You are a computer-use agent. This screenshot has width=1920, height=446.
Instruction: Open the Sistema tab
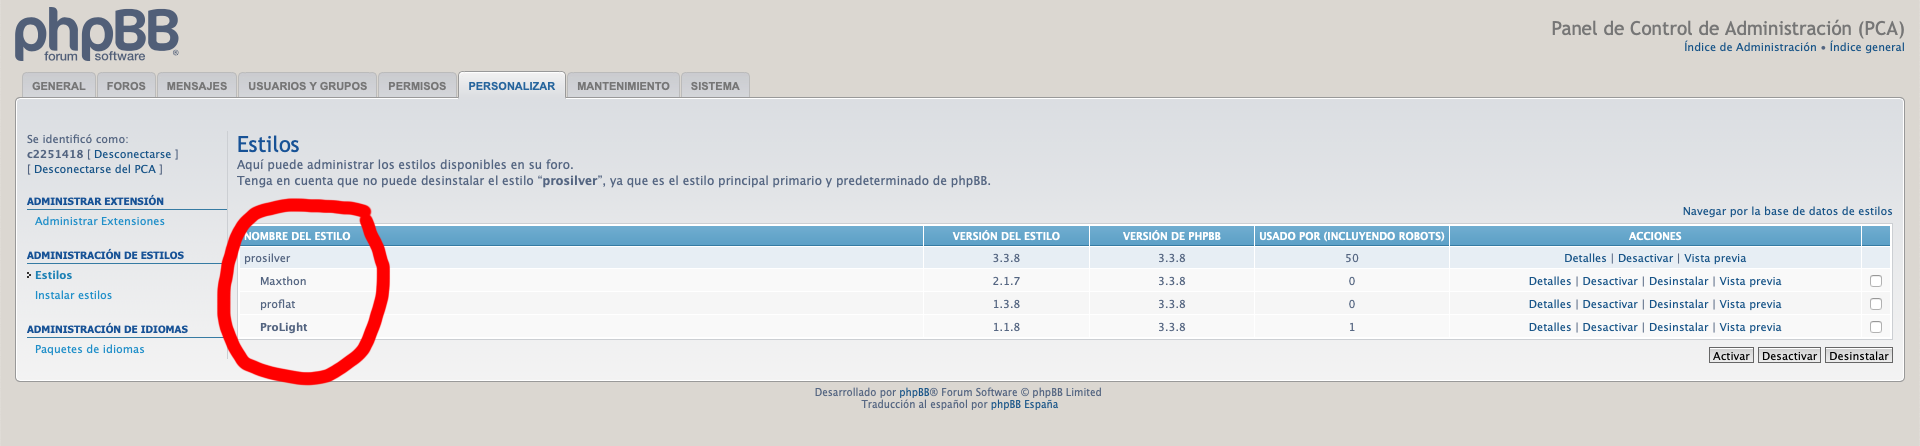[x=715, y=86]
